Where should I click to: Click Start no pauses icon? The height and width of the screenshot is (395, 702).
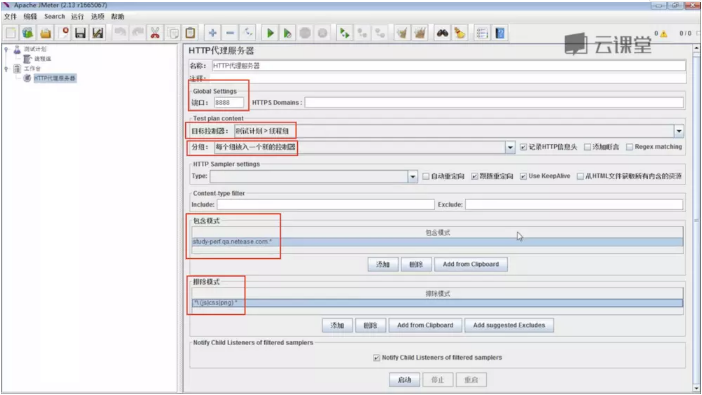287,33
